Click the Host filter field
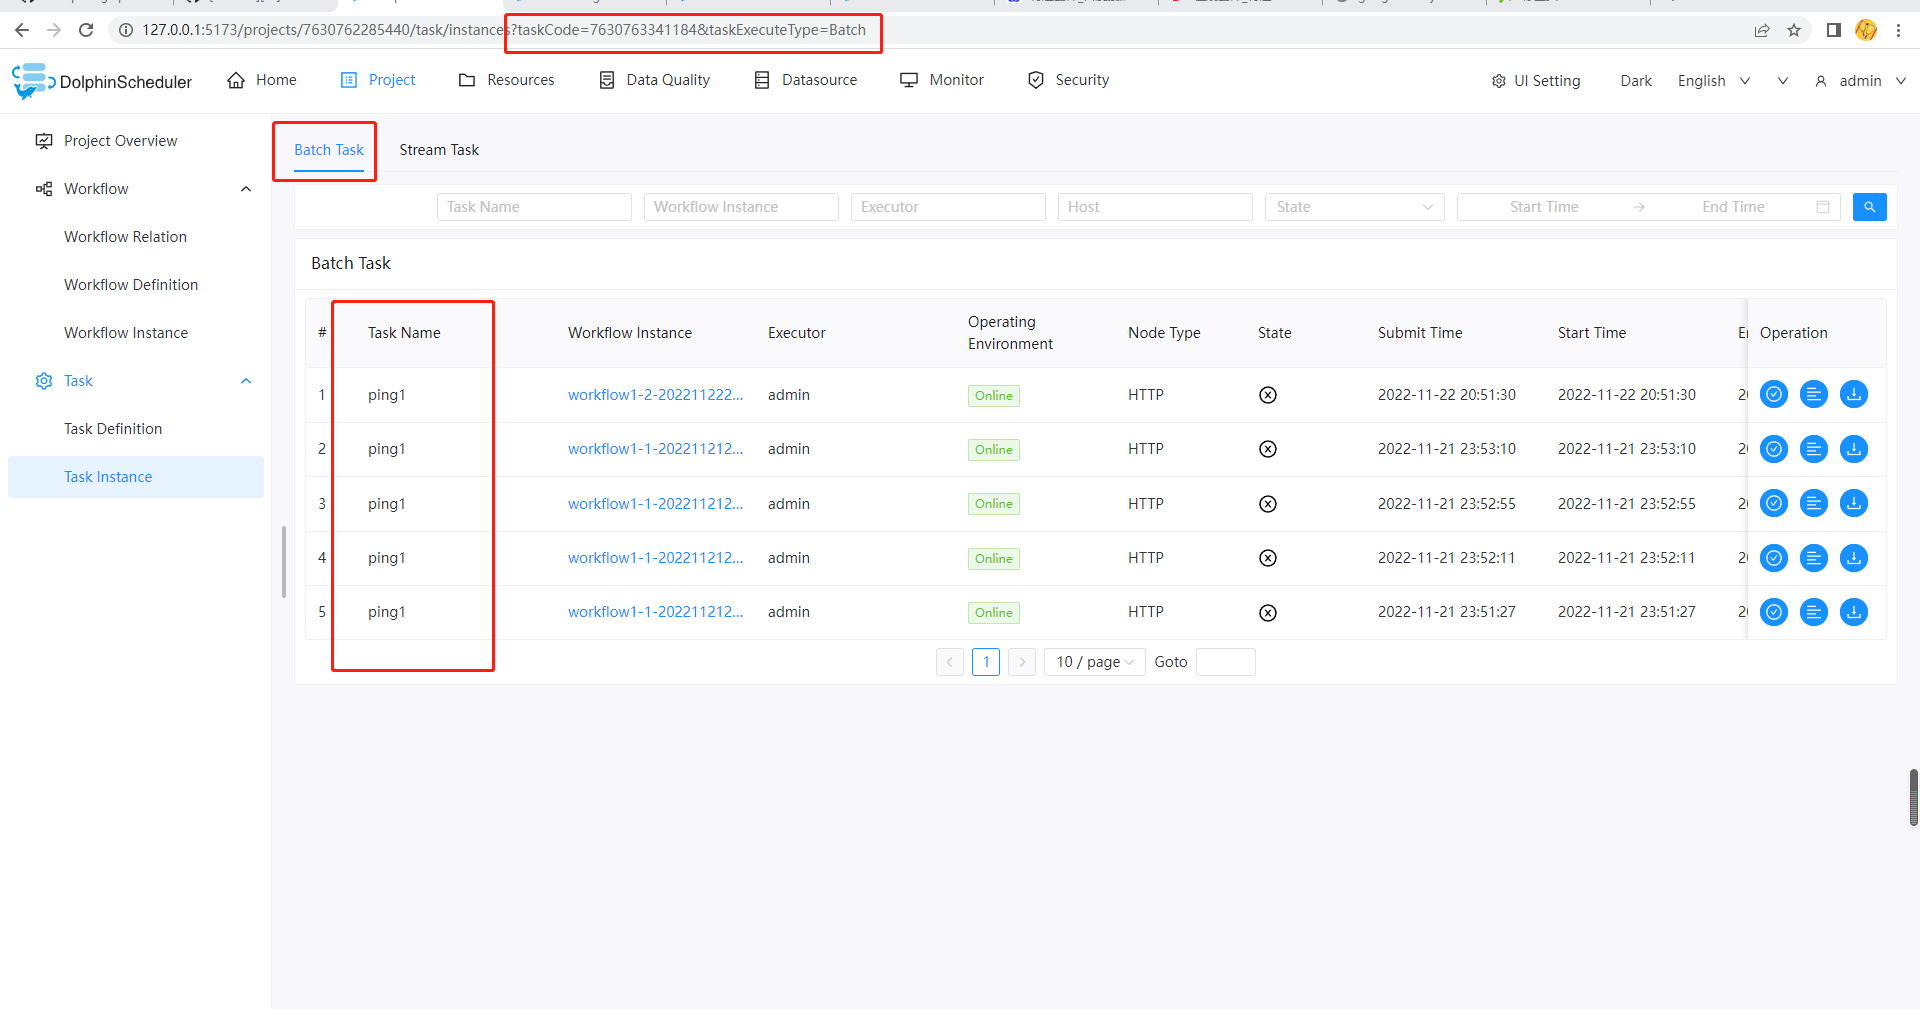Screen dimensions: 1920x1009 click(1155, 207)
